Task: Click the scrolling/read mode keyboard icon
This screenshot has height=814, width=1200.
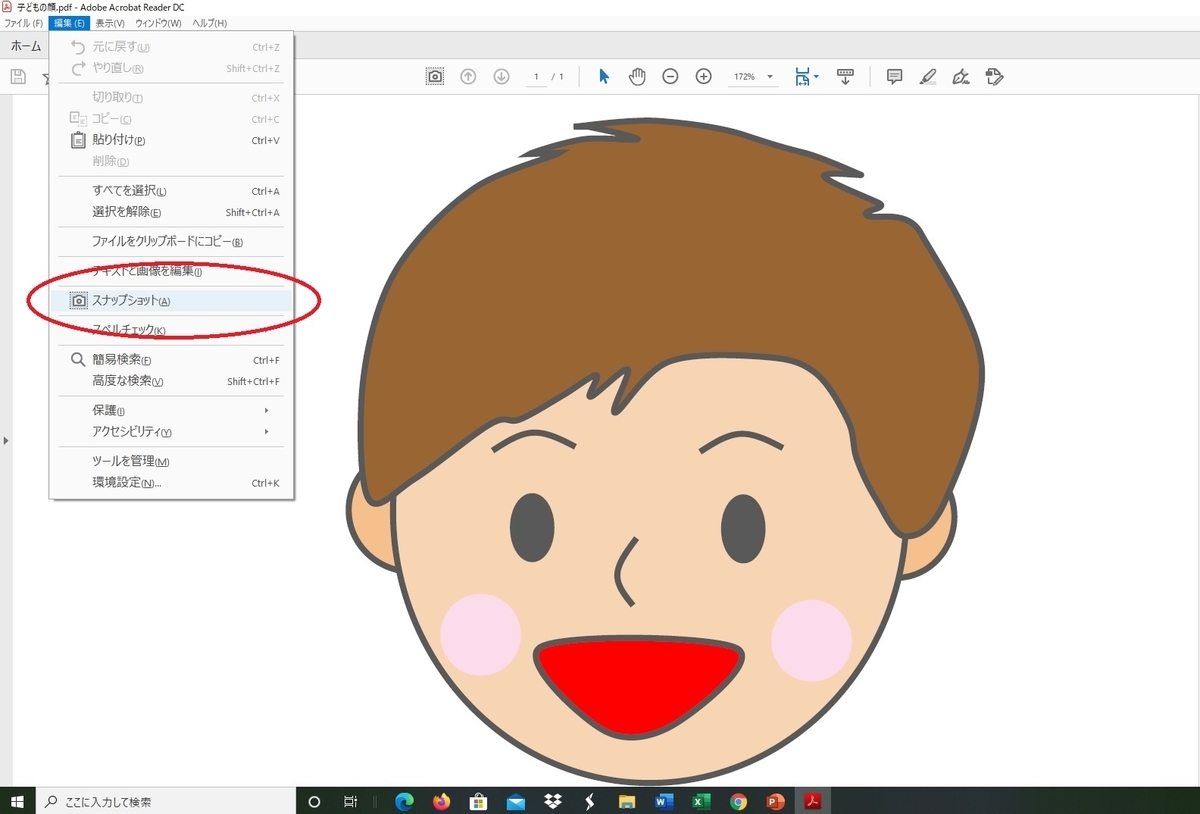Action: coord(845,77)
